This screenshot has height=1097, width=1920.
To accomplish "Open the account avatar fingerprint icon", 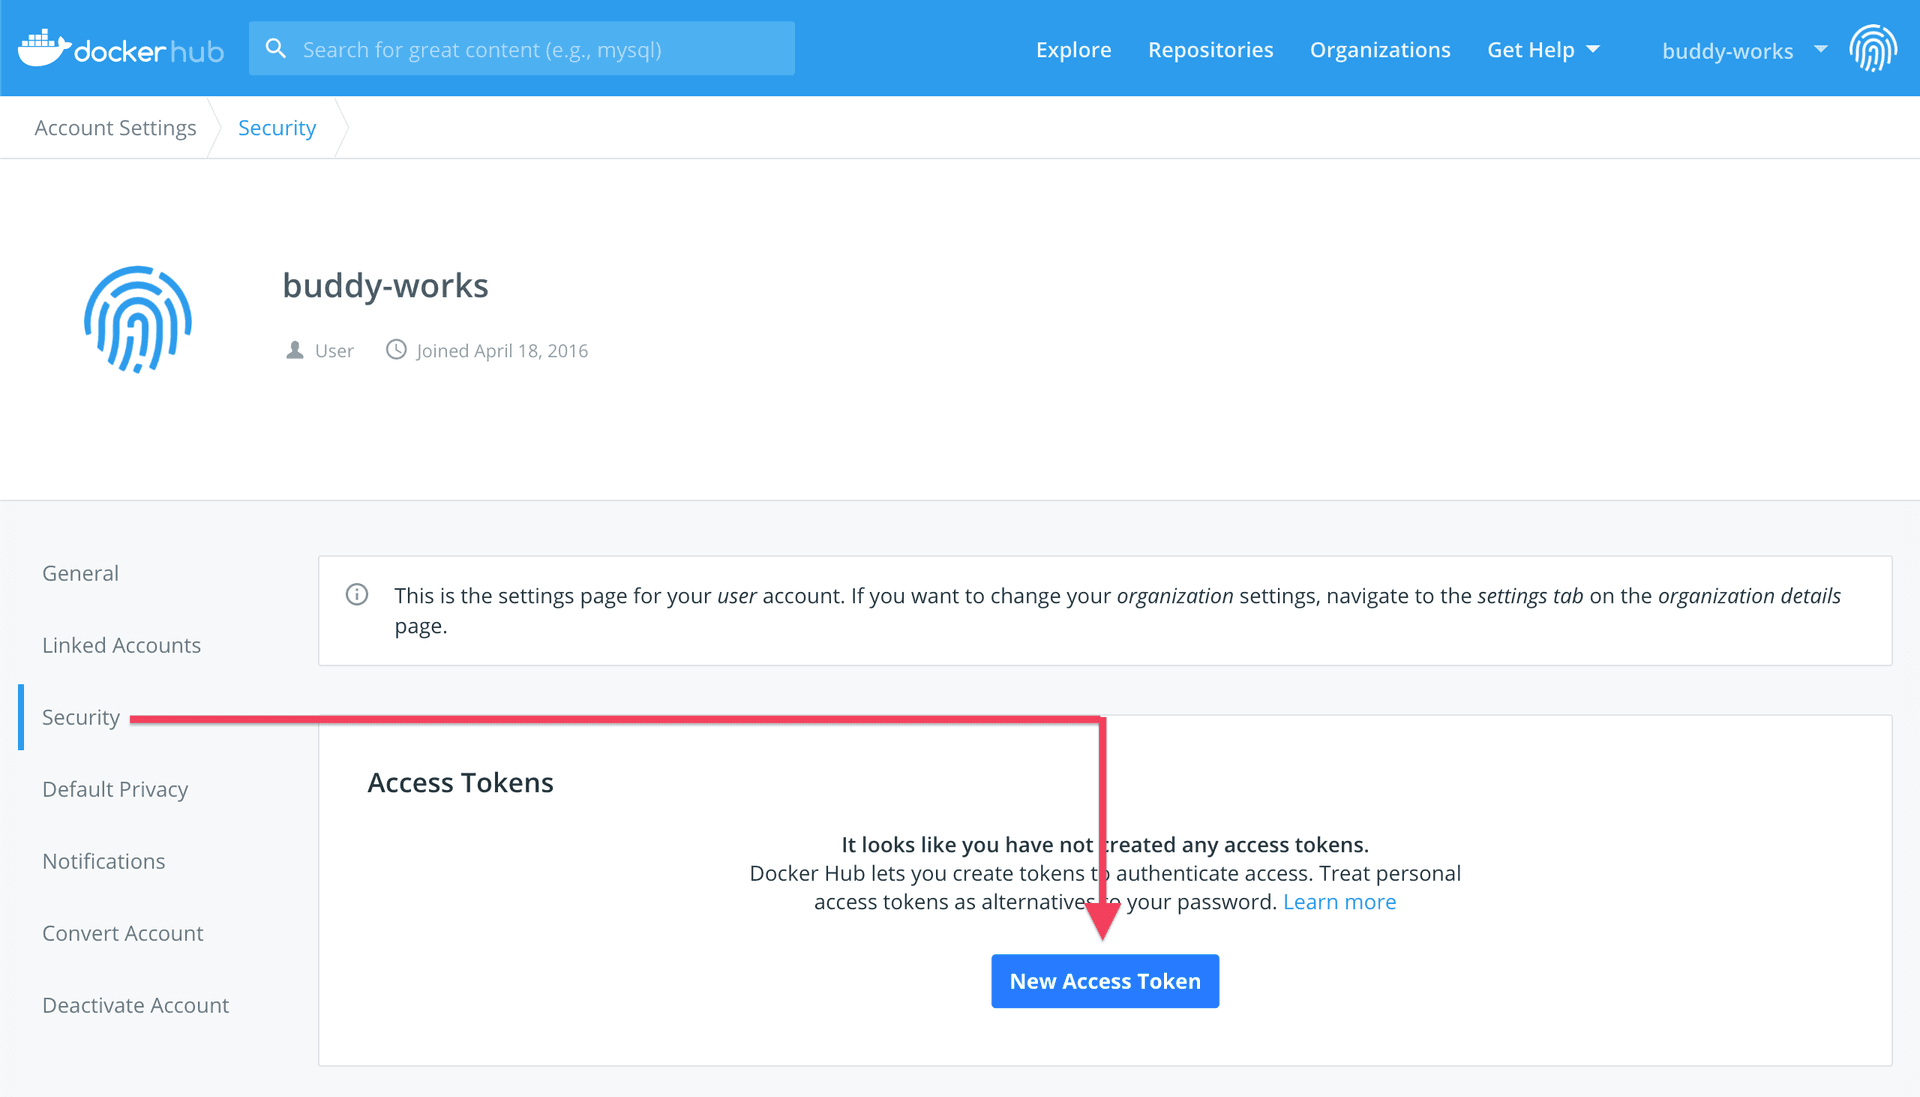I will coord(1873,48).
